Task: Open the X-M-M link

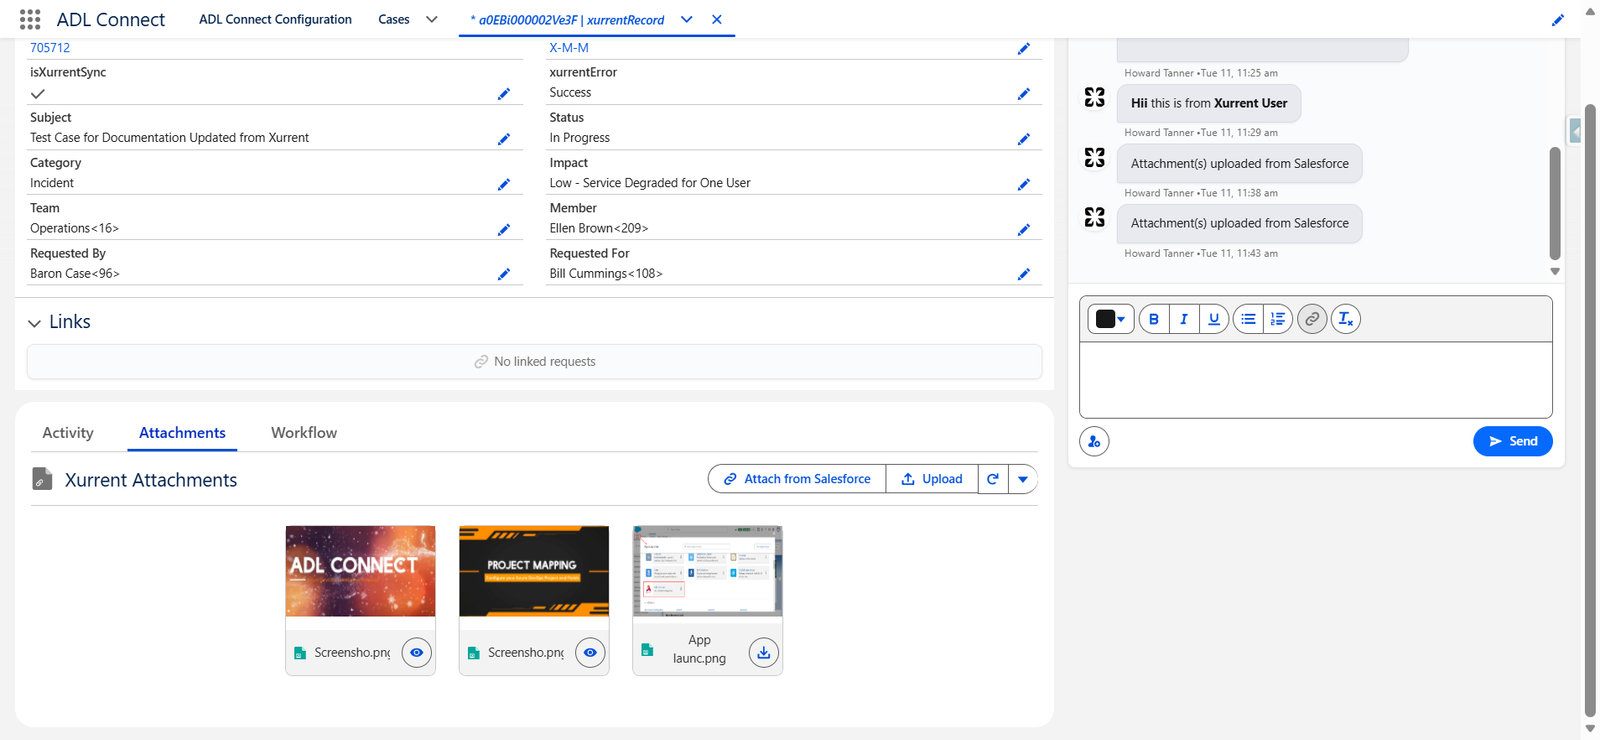Action: coord(569,48)
